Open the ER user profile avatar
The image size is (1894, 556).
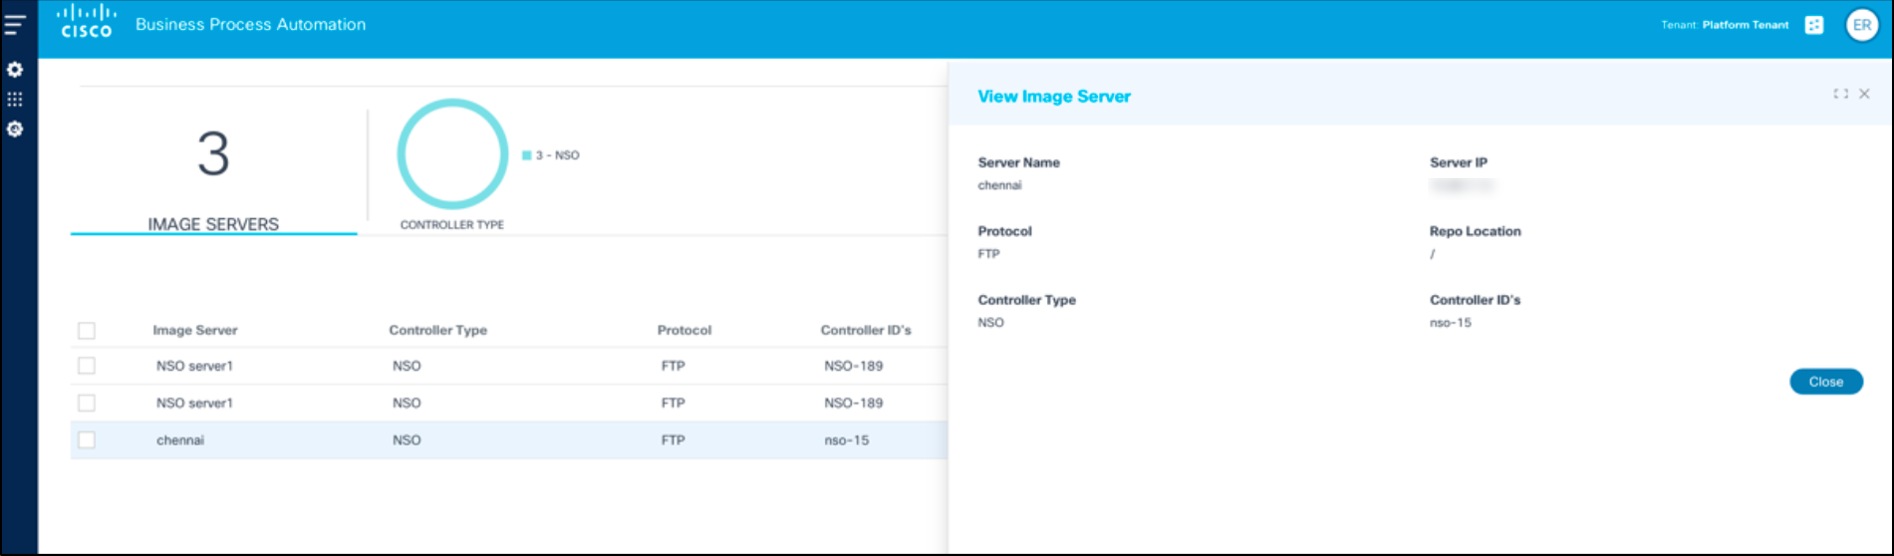(1862, 25)
